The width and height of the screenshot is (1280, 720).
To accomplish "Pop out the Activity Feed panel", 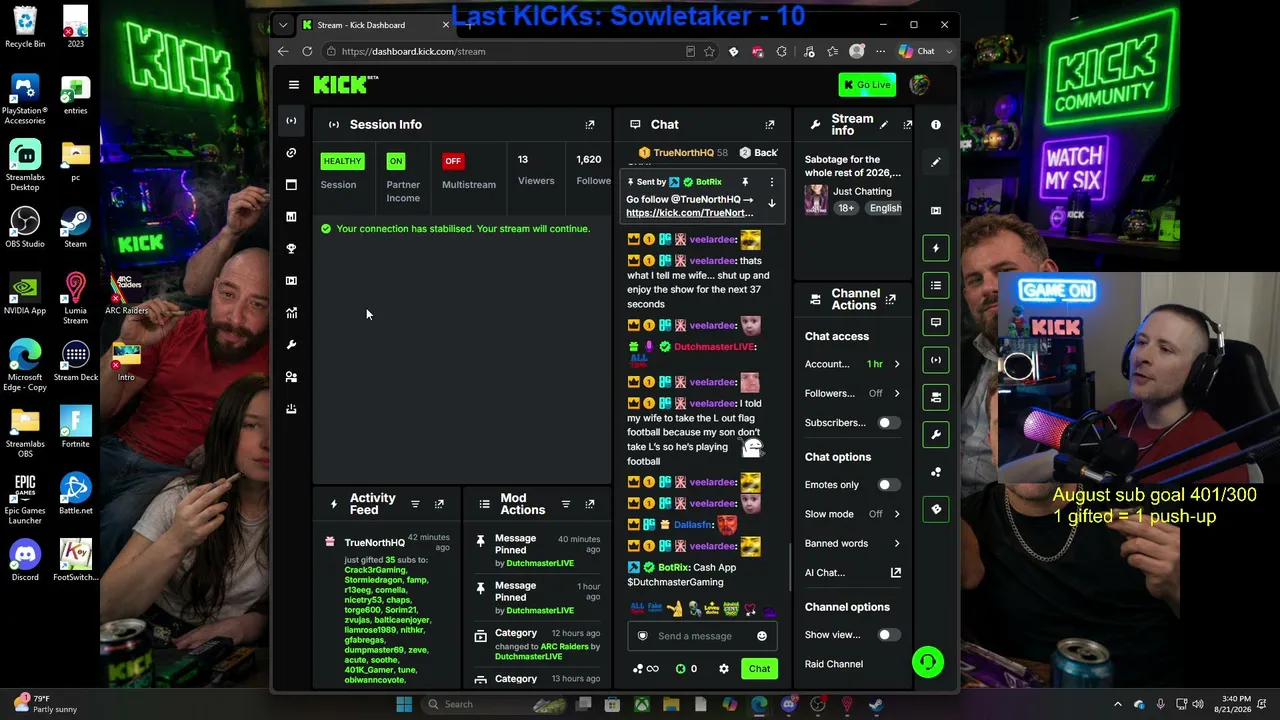I will point(439,504).
